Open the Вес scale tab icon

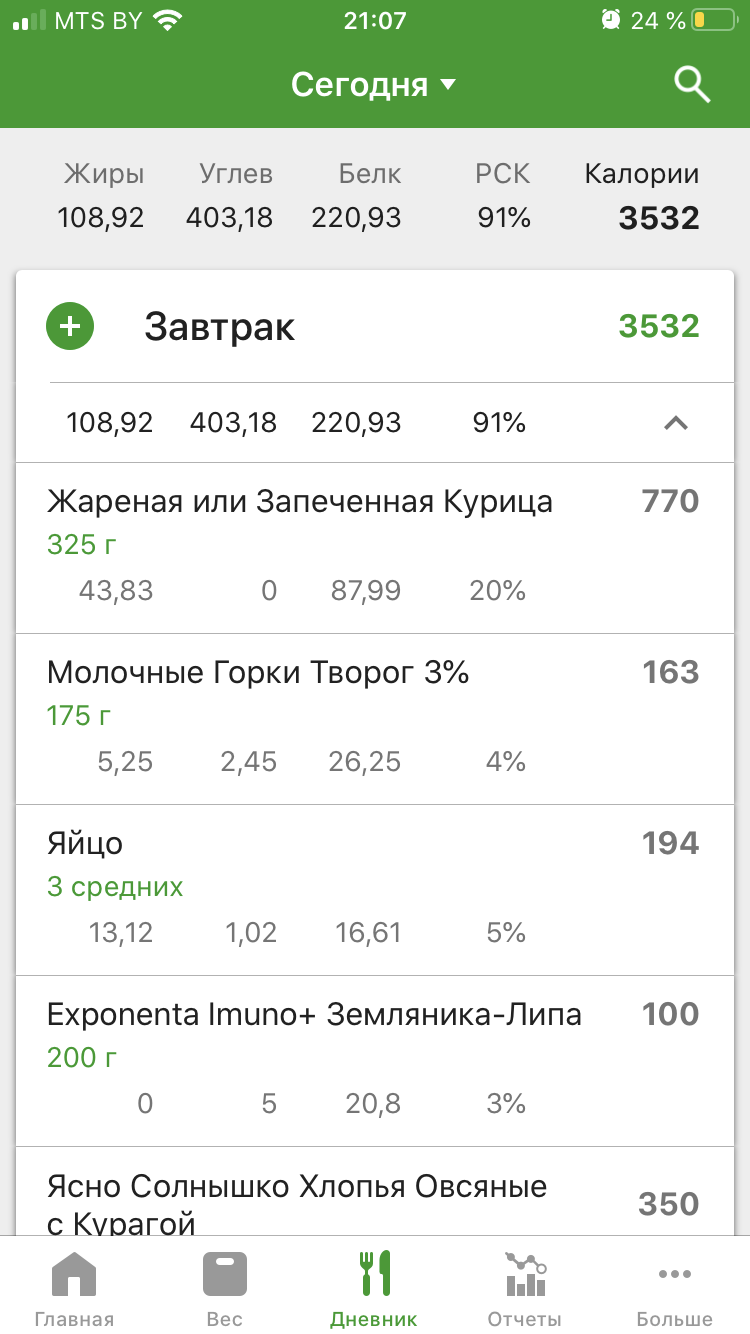click(224, 1275)
